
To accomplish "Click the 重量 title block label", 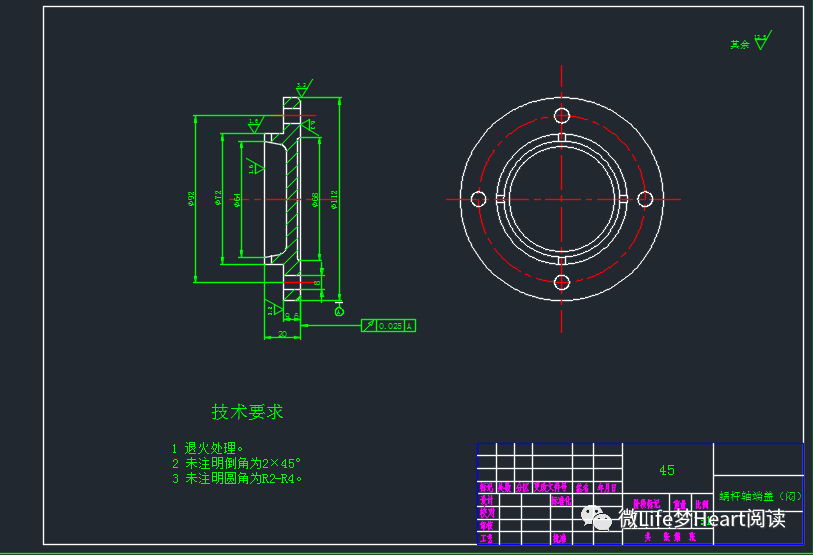I will tap(680, 504).
